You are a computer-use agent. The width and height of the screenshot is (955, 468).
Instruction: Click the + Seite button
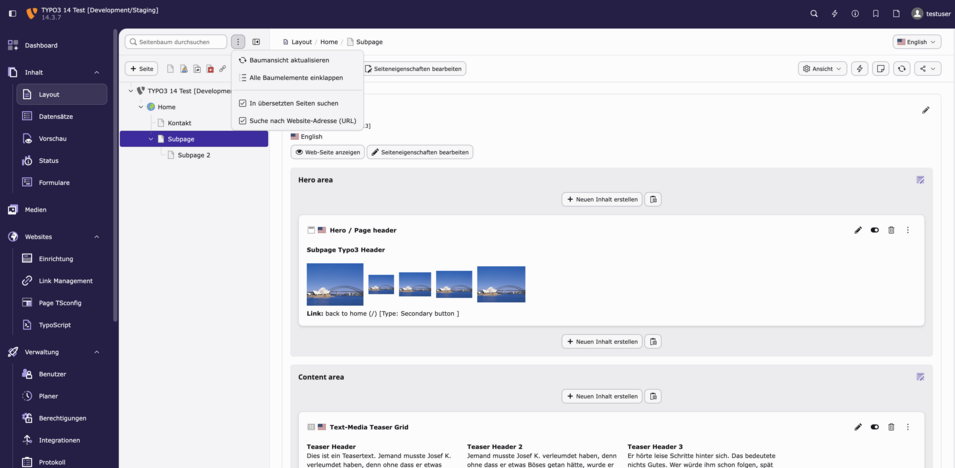click(x=141, y=69)
